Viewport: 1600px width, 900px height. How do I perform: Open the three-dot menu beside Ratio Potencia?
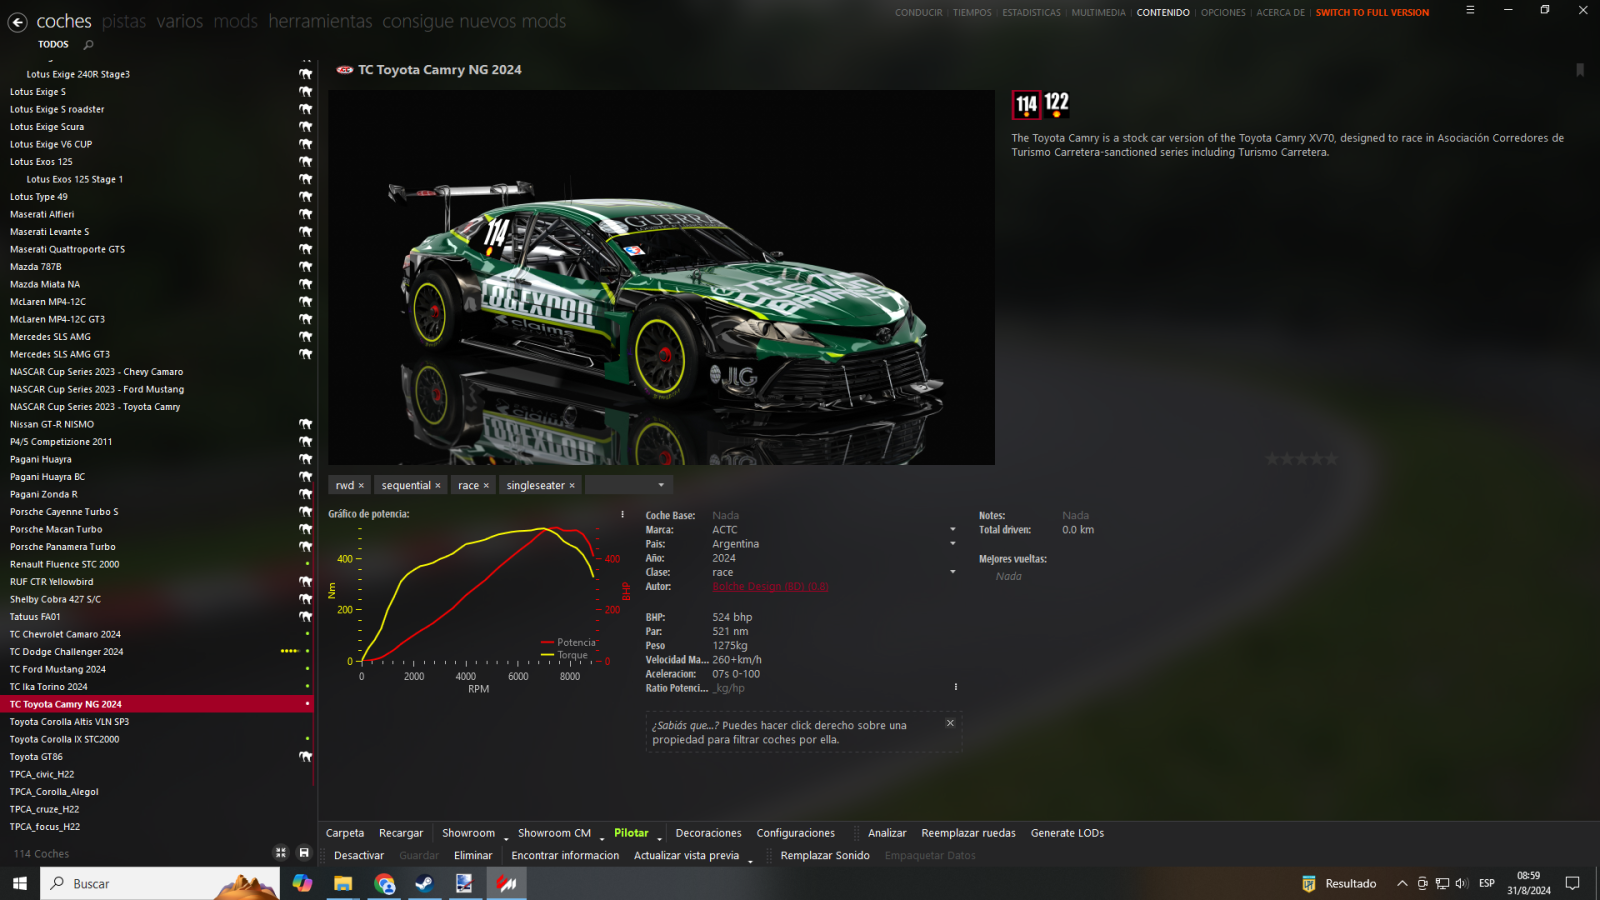click(955, 687)
